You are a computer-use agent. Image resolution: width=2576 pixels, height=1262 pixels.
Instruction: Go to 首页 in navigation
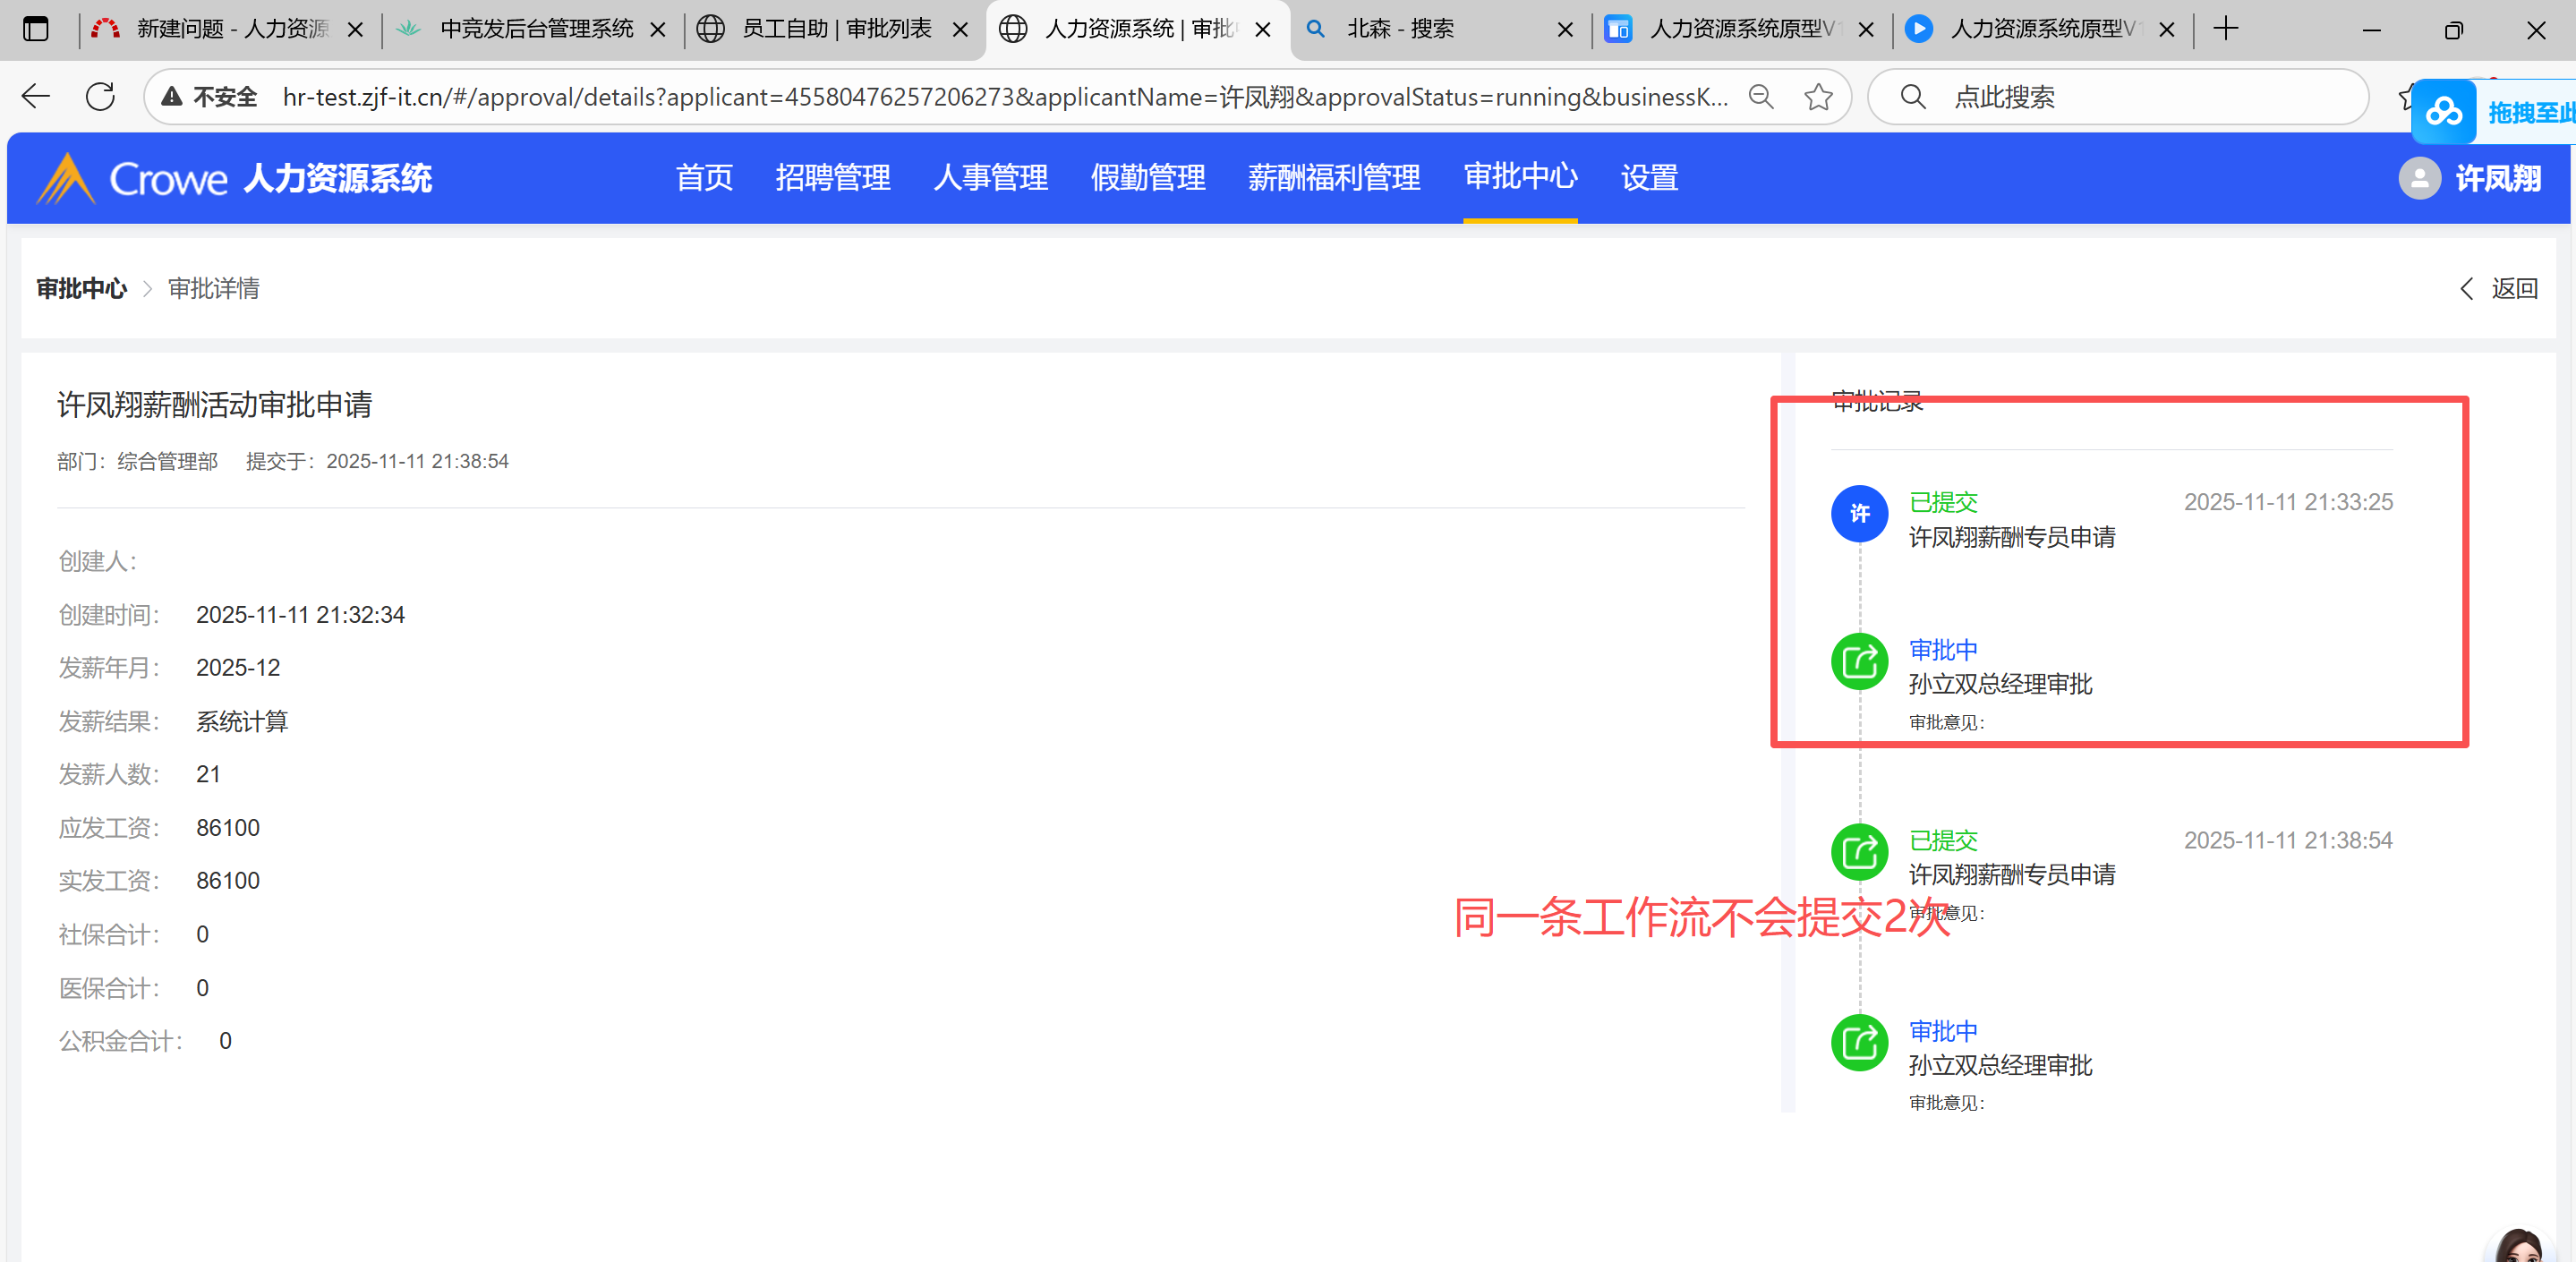point(704,177)
